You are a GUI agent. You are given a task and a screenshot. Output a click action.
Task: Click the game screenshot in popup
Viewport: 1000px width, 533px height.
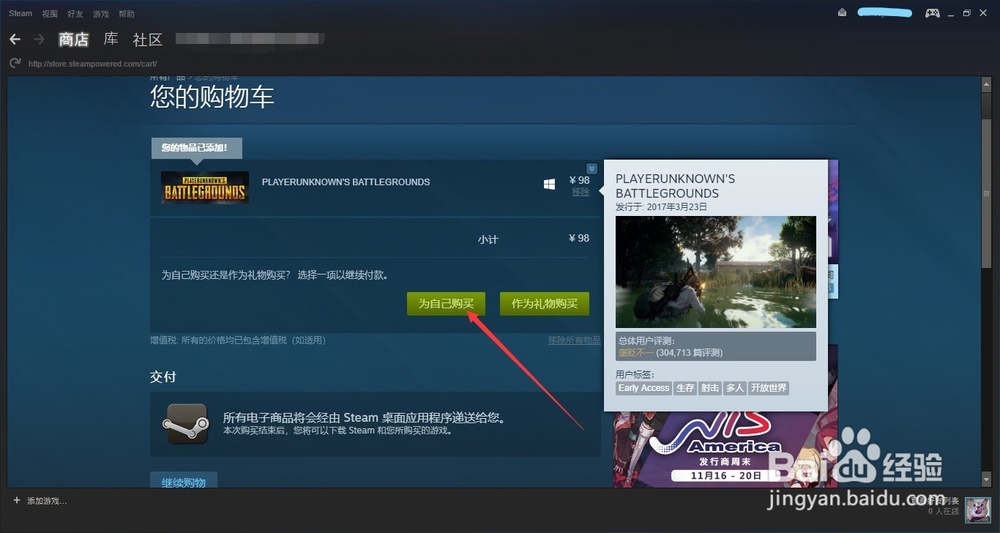[716, 272]
